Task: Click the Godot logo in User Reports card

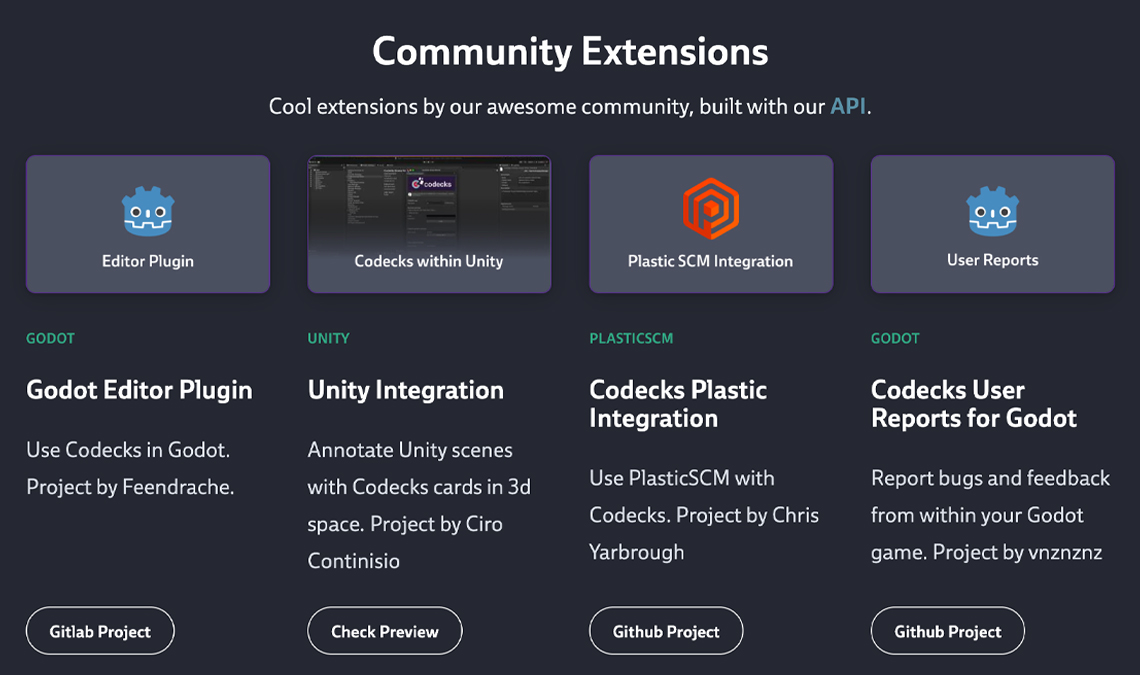Action: 992,211
